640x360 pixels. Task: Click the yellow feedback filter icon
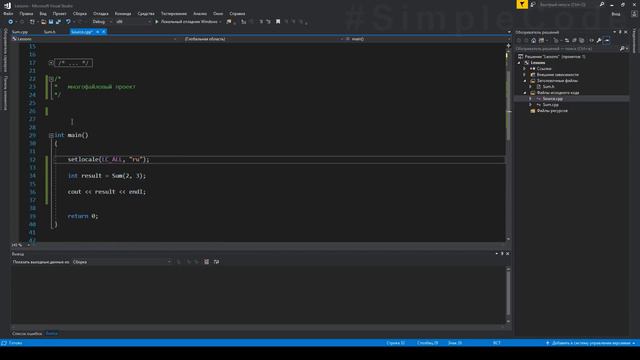coord(522,4)
